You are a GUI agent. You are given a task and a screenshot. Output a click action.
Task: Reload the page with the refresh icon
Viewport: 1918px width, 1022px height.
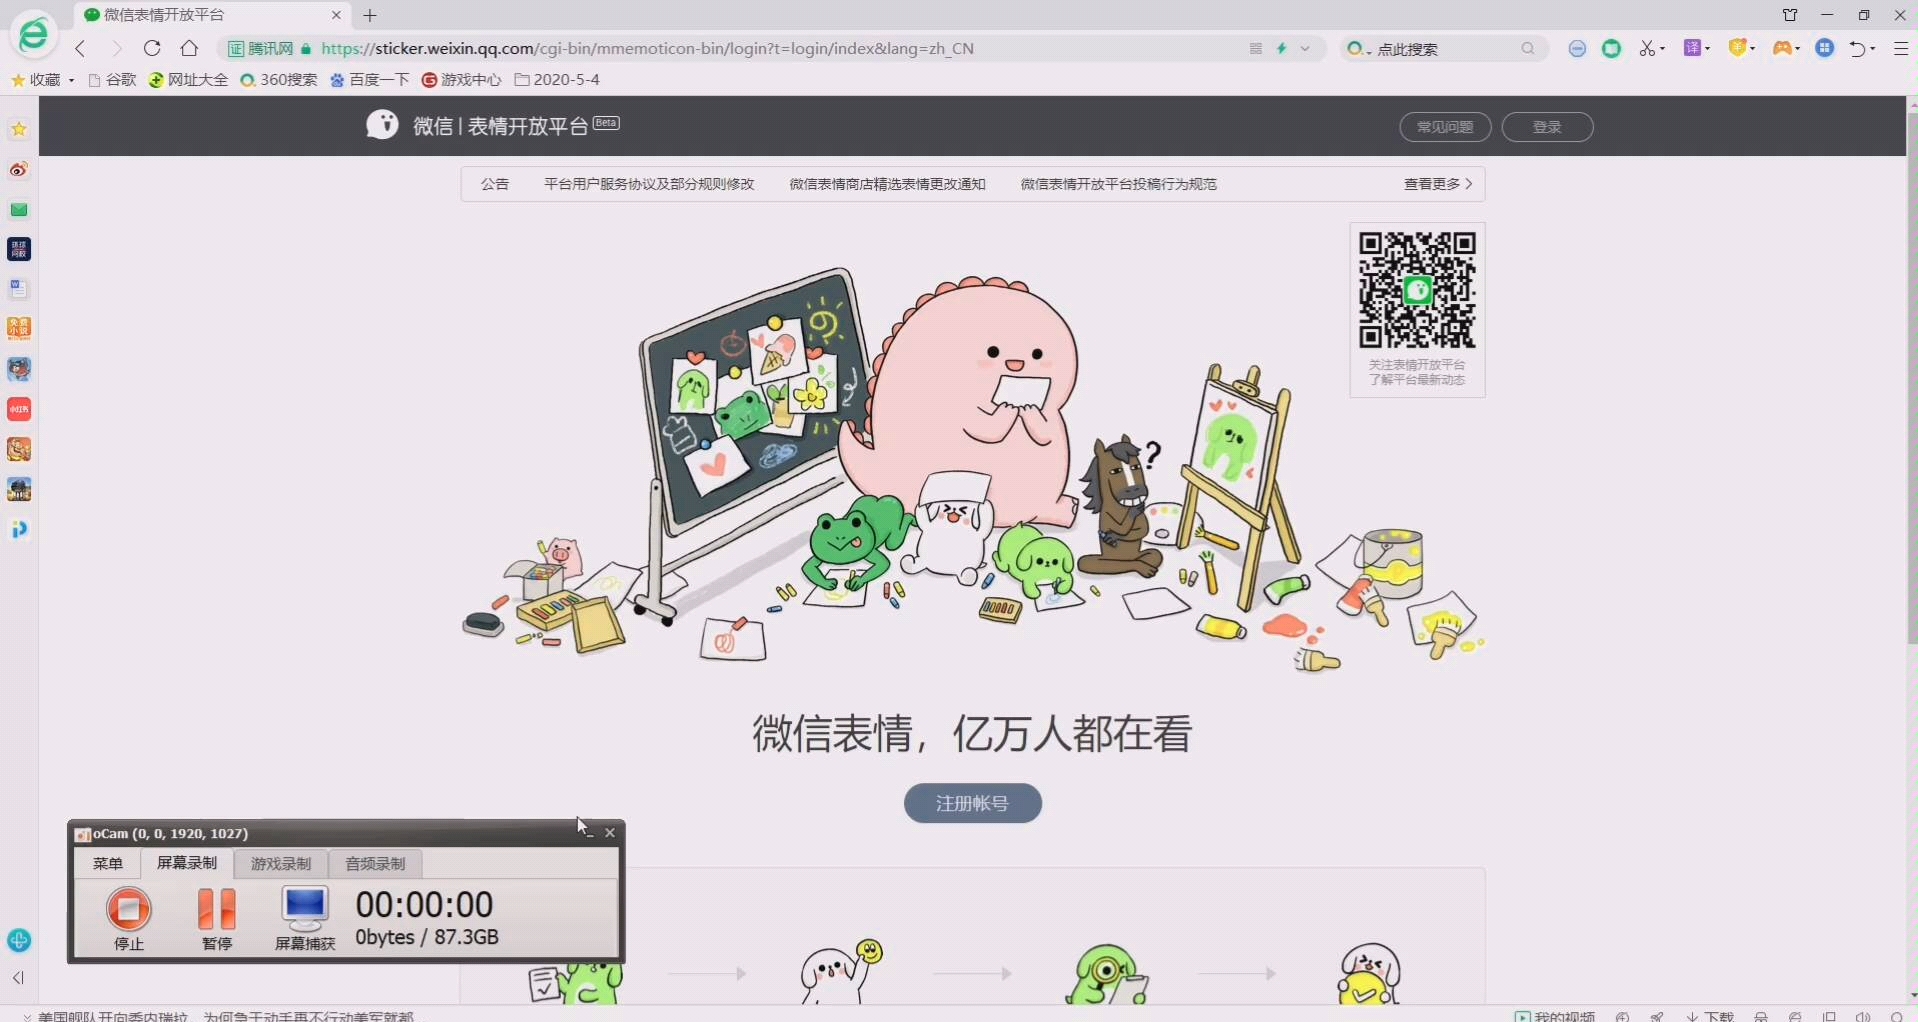pyautogui.click(x=152, y=48)
